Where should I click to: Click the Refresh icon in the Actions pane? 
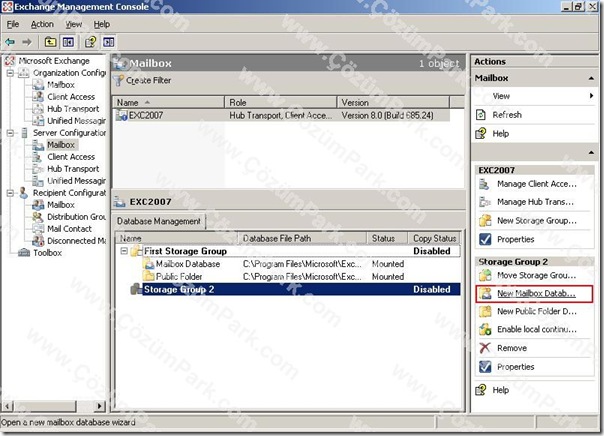[481, 115]
